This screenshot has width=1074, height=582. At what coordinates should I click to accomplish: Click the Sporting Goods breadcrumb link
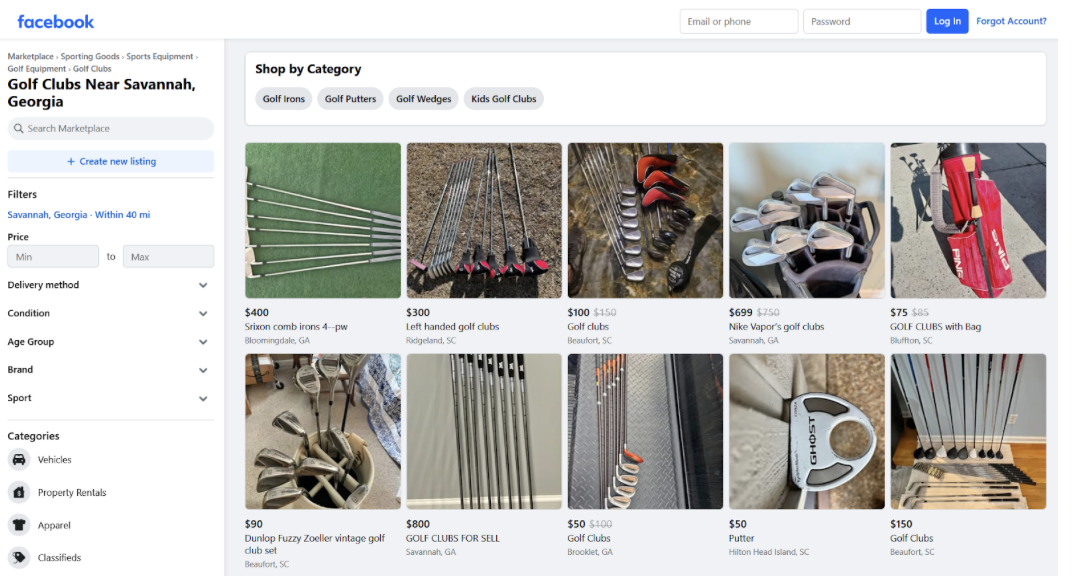(90, 56)
